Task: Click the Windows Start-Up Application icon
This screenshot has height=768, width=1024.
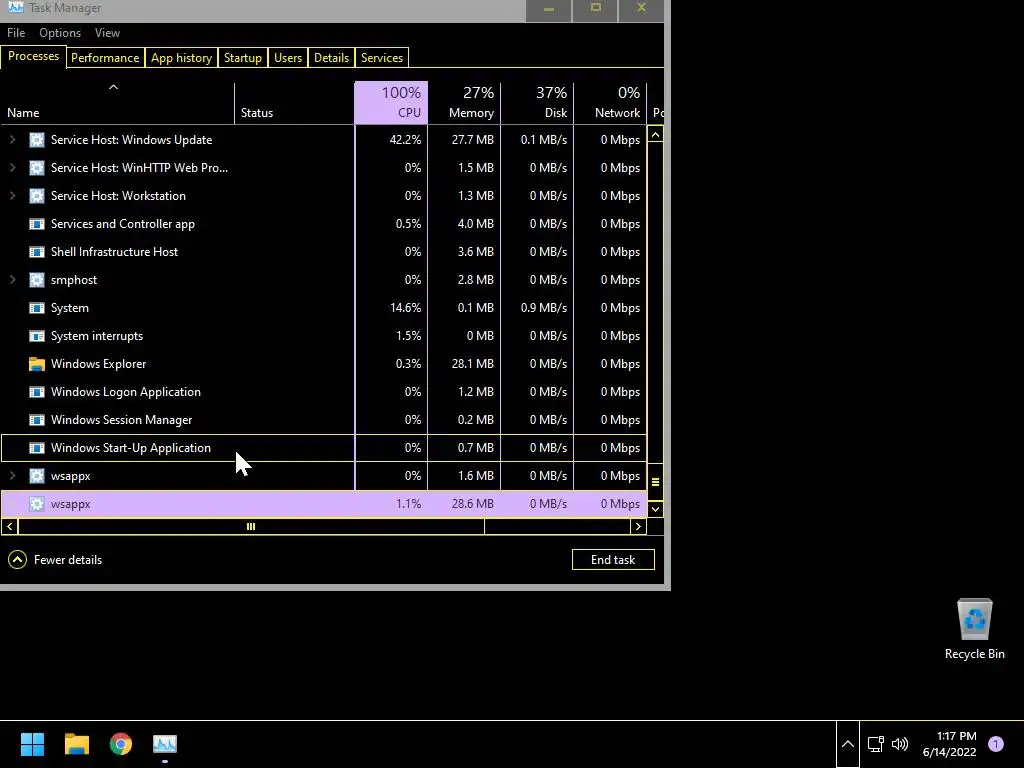Action: 37,448
